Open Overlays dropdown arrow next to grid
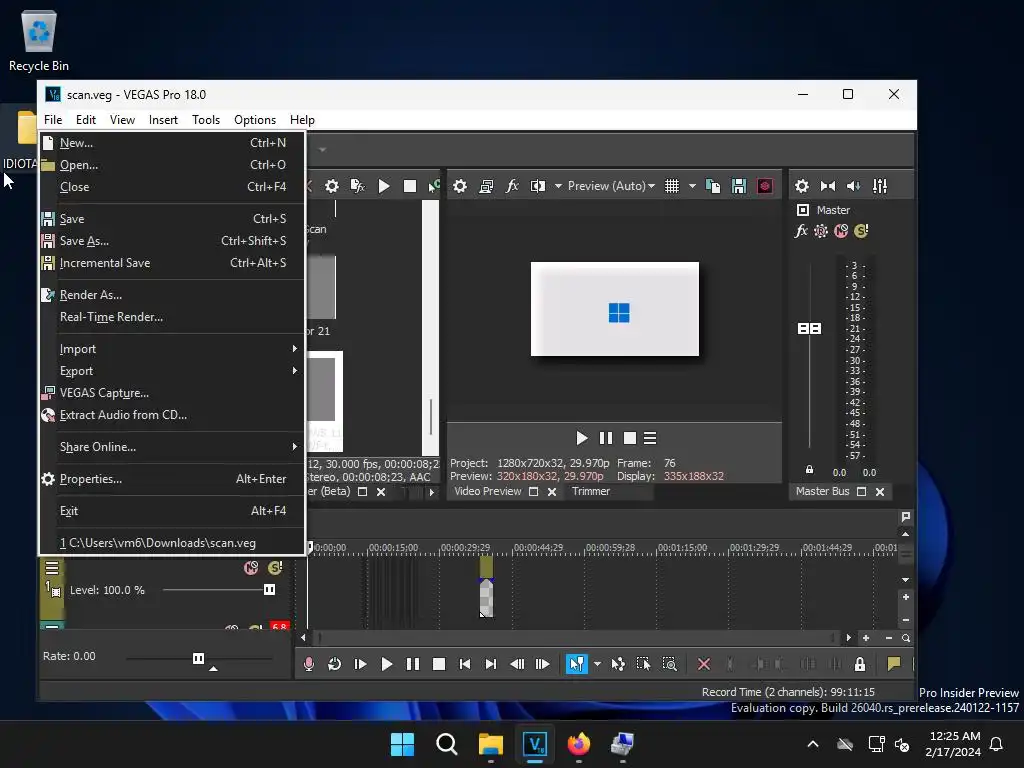 click(692, 186)
